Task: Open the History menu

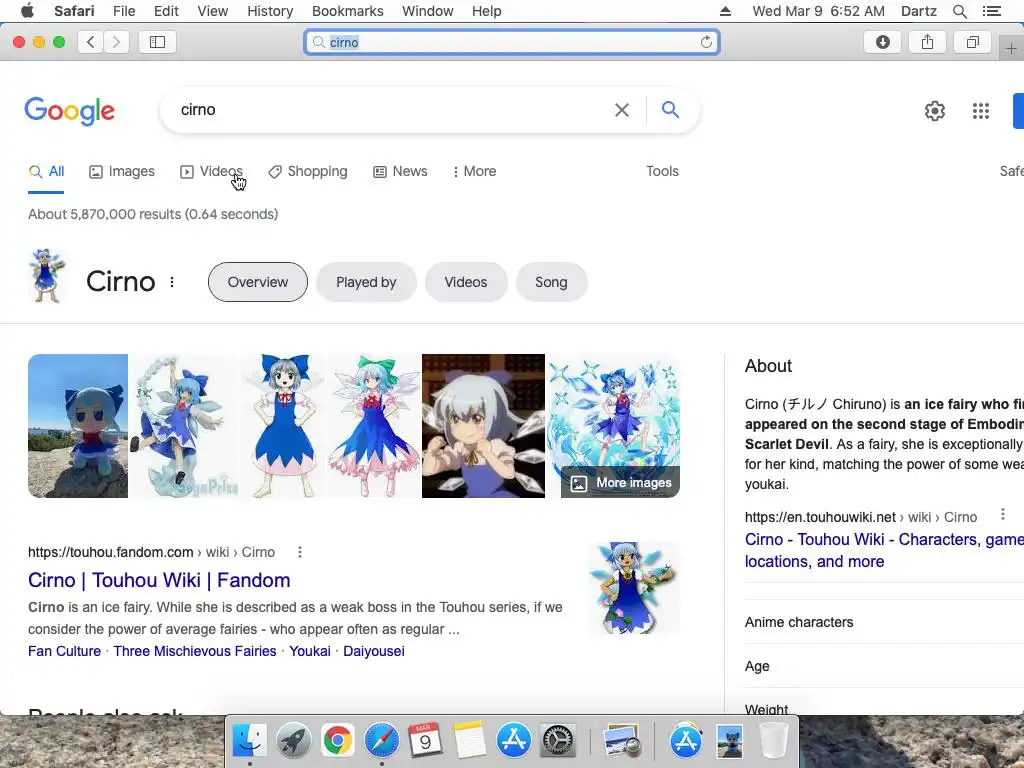Action: [x=270, y=11]
